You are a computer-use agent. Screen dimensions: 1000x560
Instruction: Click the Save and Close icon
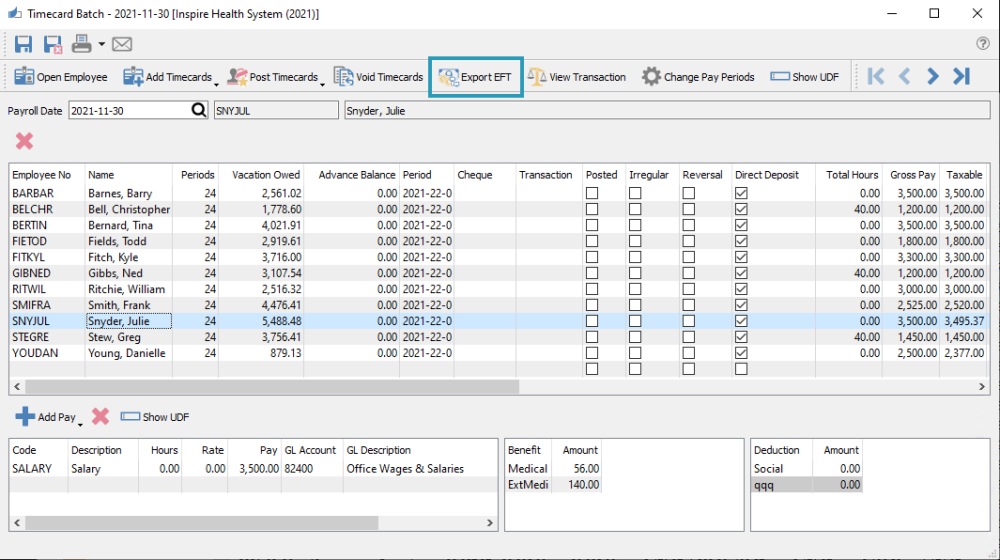tap(53, 44)
